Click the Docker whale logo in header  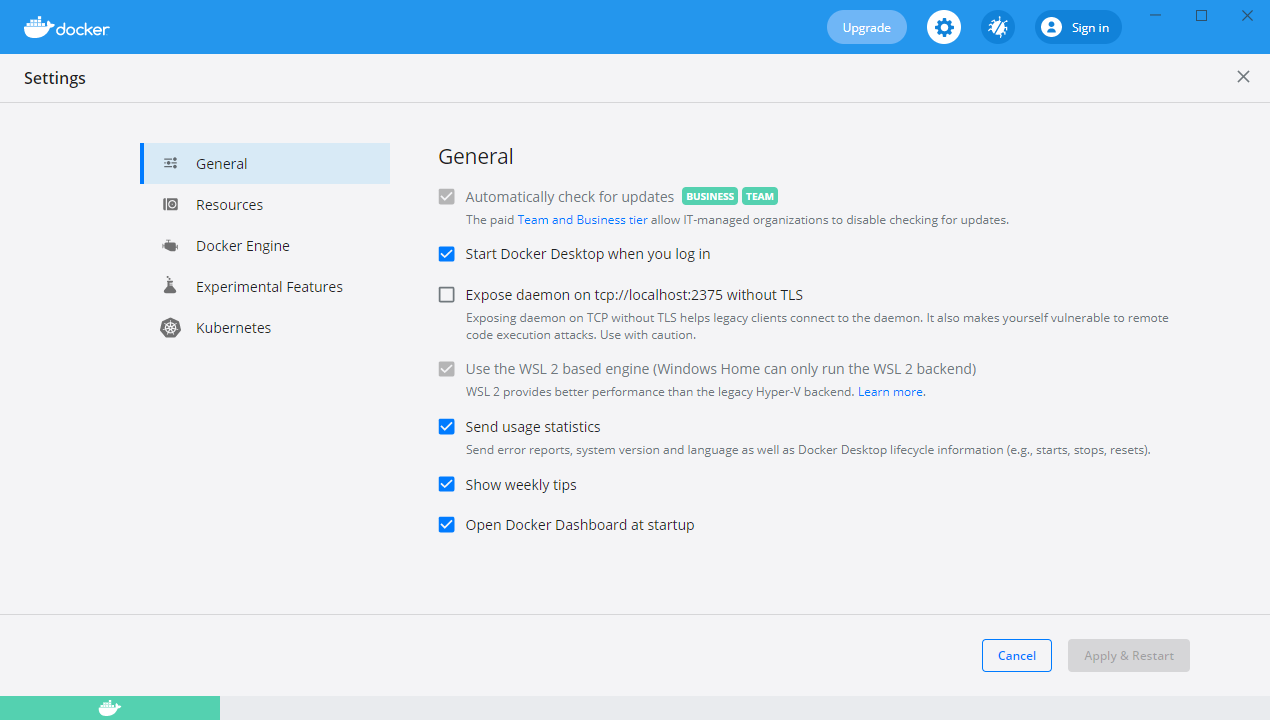click(66, 27)
